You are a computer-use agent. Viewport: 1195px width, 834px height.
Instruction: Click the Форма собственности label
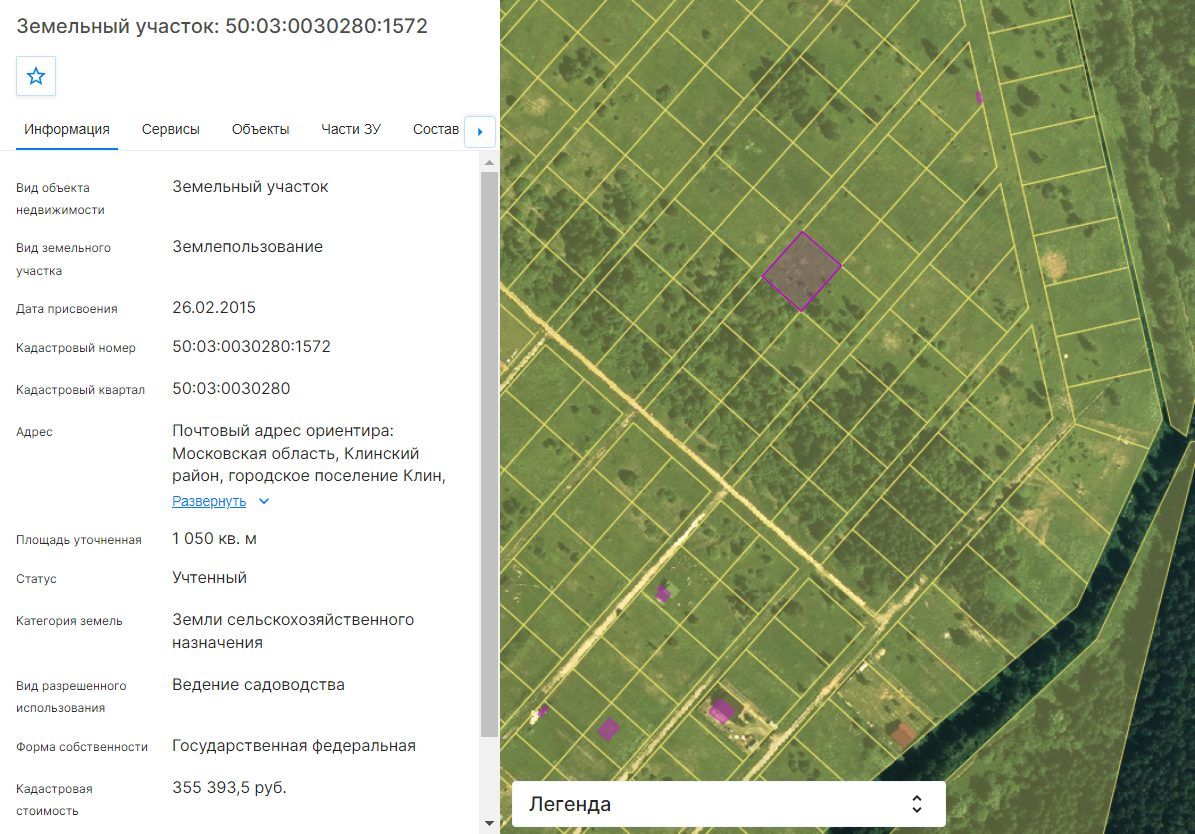[82, 746]
